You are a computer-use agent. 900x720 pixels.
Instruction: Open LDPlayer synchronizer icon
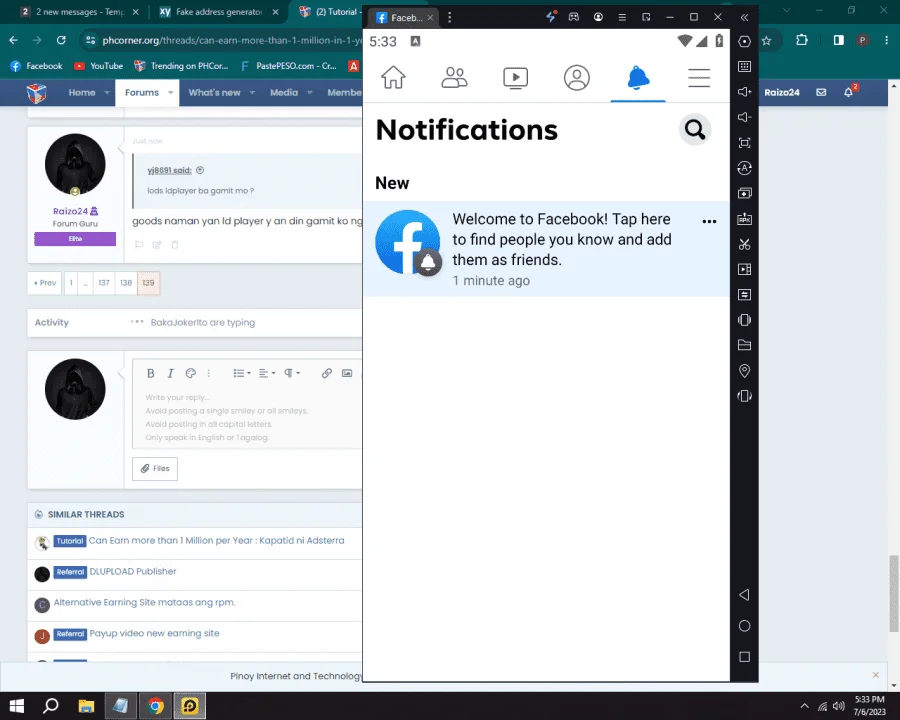tap(744, 295)
